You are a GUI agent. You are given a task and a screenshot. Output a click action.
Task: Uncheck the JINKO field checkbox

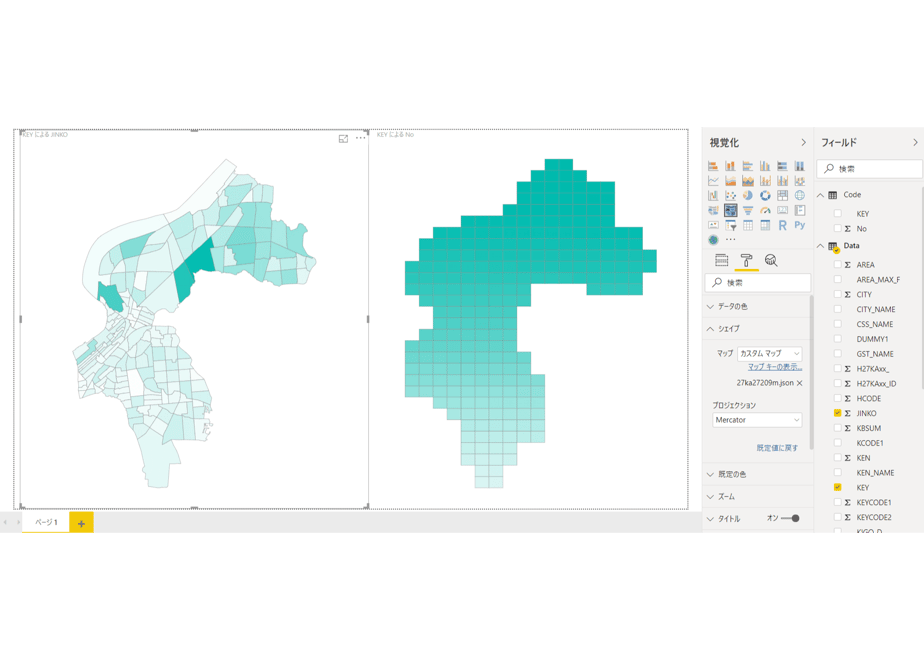(837, 413)
